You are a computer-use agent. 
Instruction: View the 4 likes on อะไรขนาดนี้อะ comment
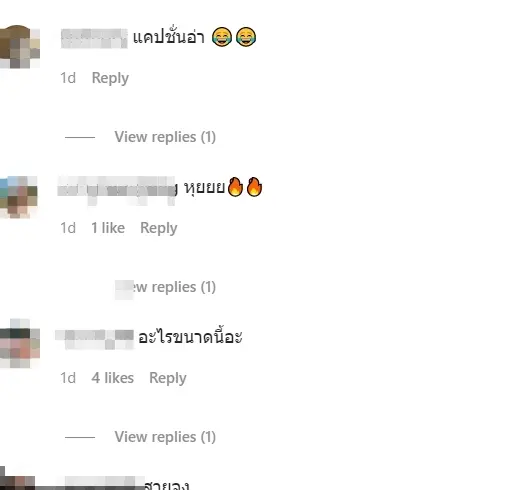(113, 378)
